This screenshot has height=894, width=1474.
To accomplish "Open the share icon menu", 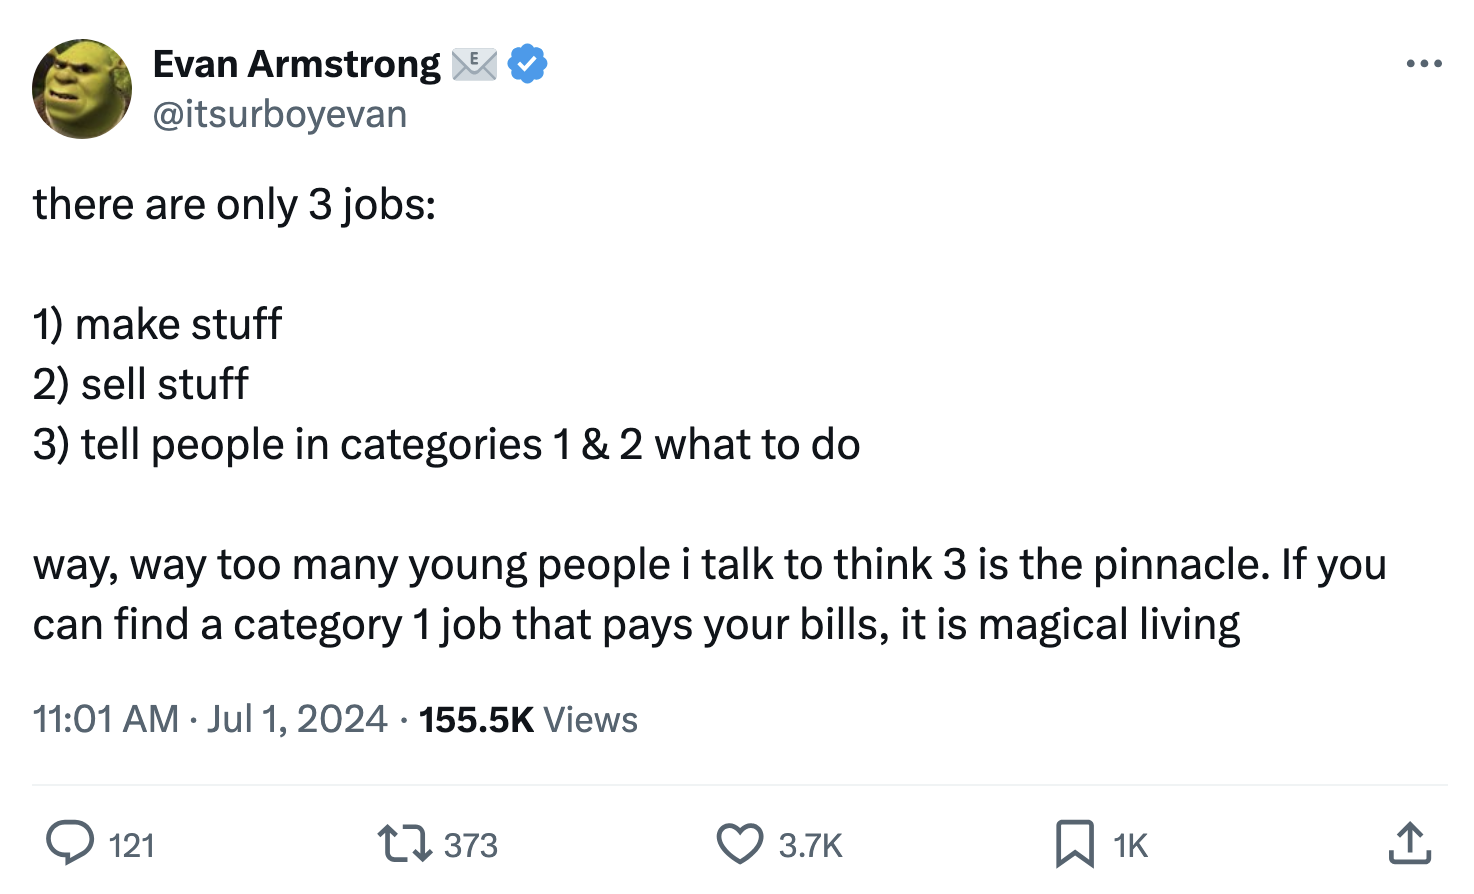I will click(1409, 843).
